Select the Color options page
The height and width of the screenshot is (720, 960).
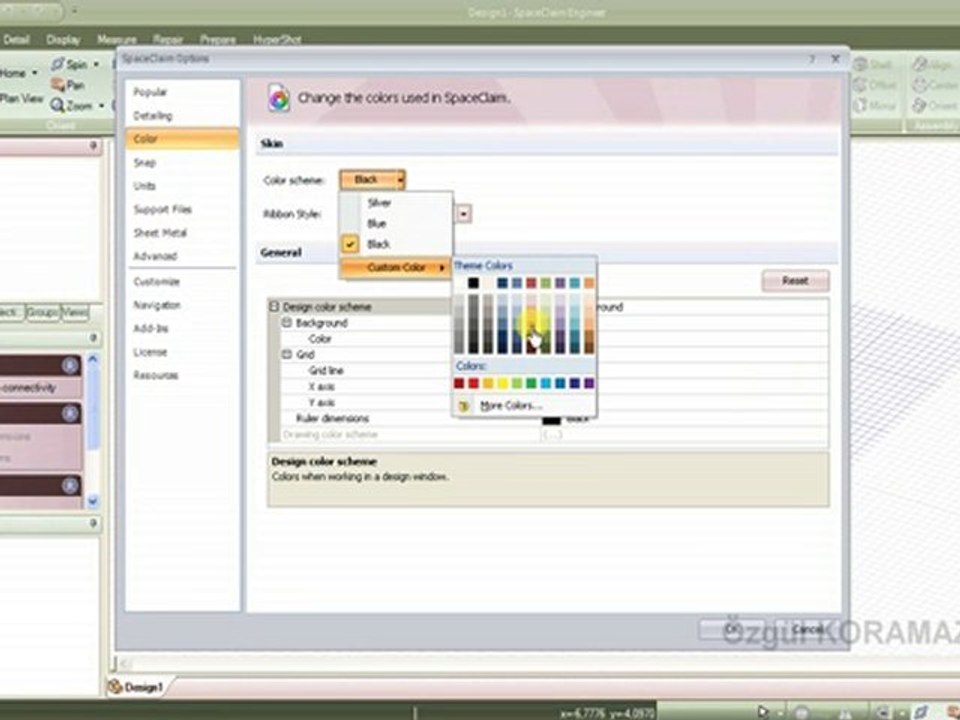coord(182,139)
